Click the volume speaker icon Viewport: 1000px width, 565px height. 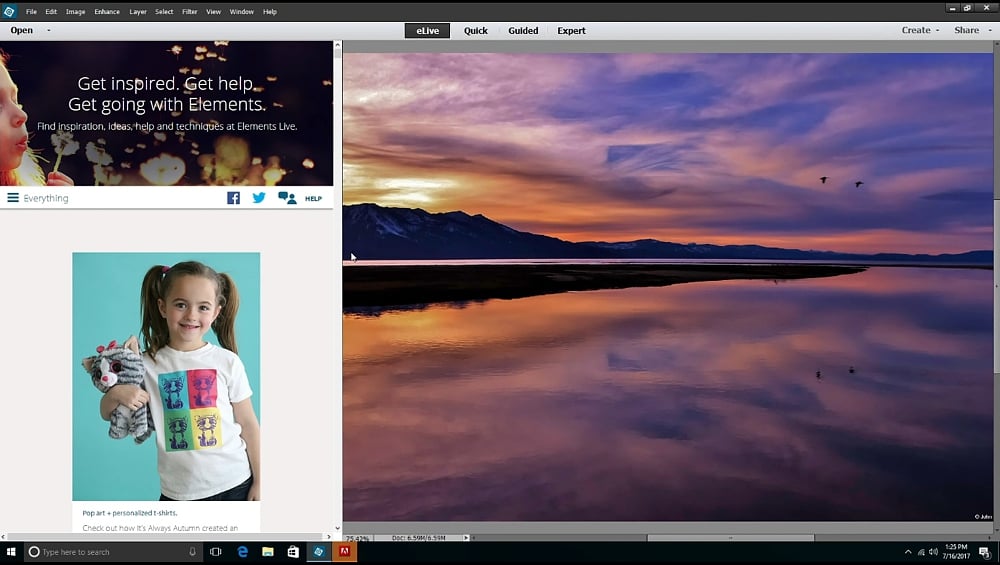(x=933, y=552)
